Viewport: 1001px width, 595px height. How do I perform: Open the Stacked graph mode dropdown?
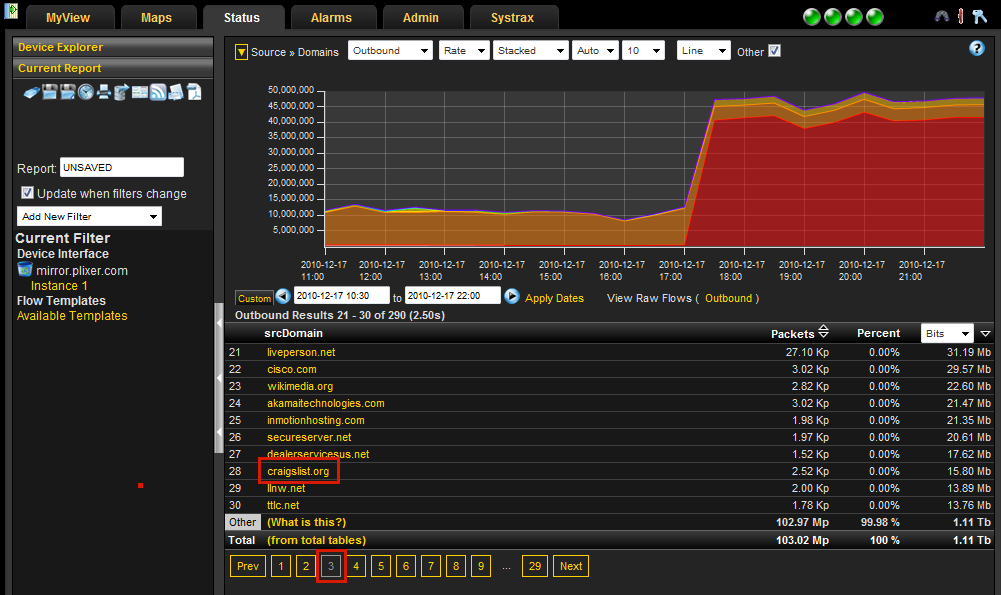tap(530, 51)
